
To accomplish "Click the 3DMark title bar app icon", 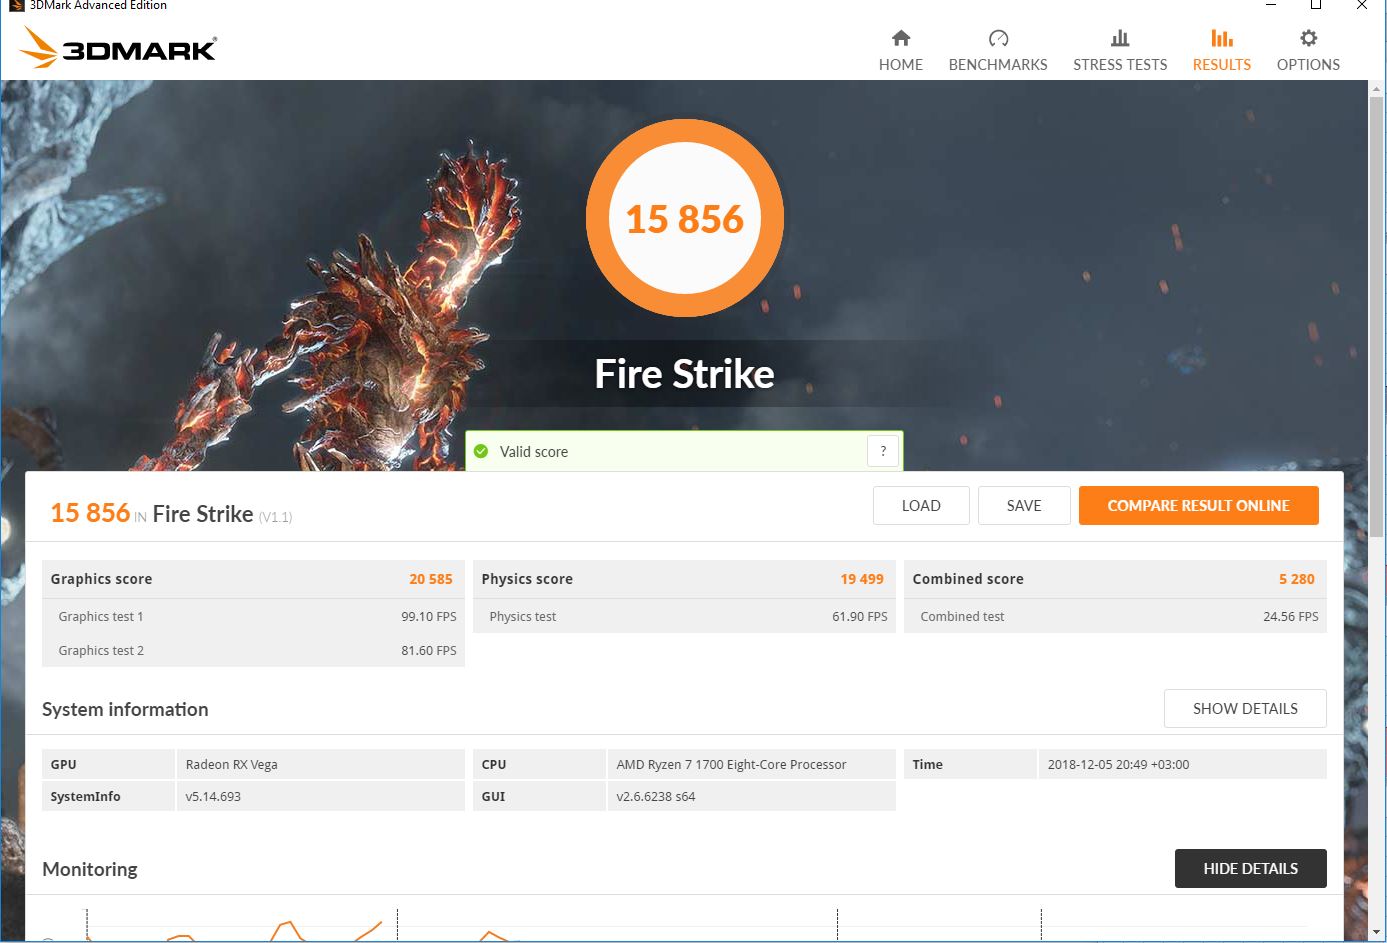I will pos(16,6).
